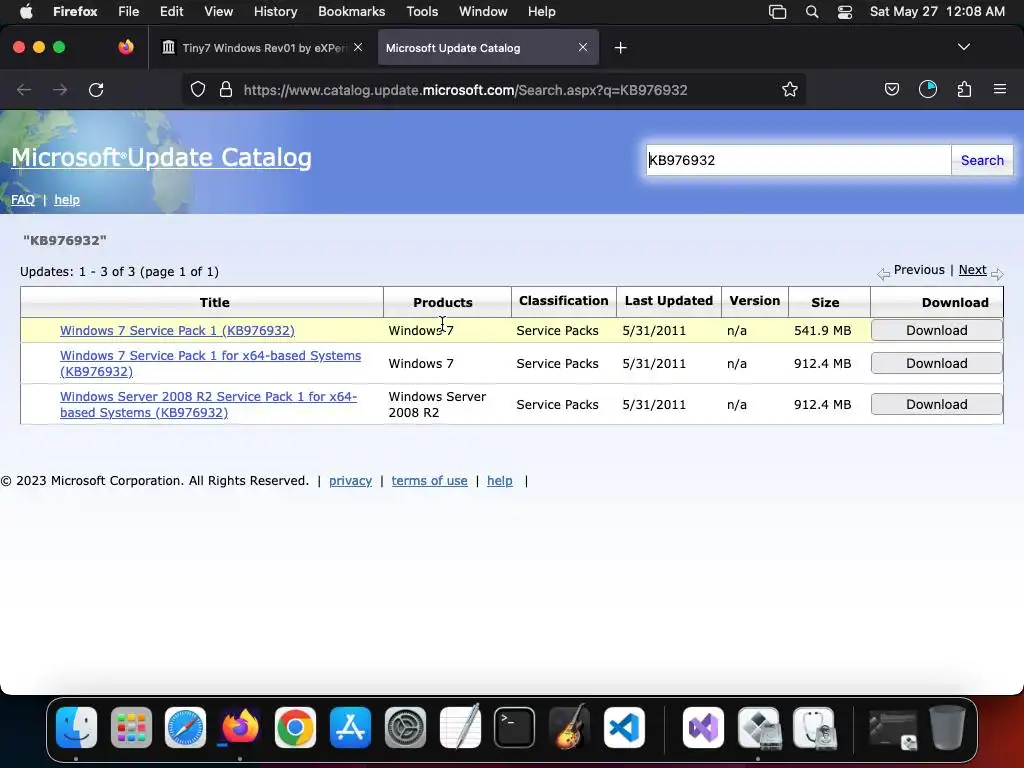This screenshot has height=768, width=1024.
Task: Open Windows 7 Service Pack 1 (KB976932) link
Action: (x=177, y=330)
